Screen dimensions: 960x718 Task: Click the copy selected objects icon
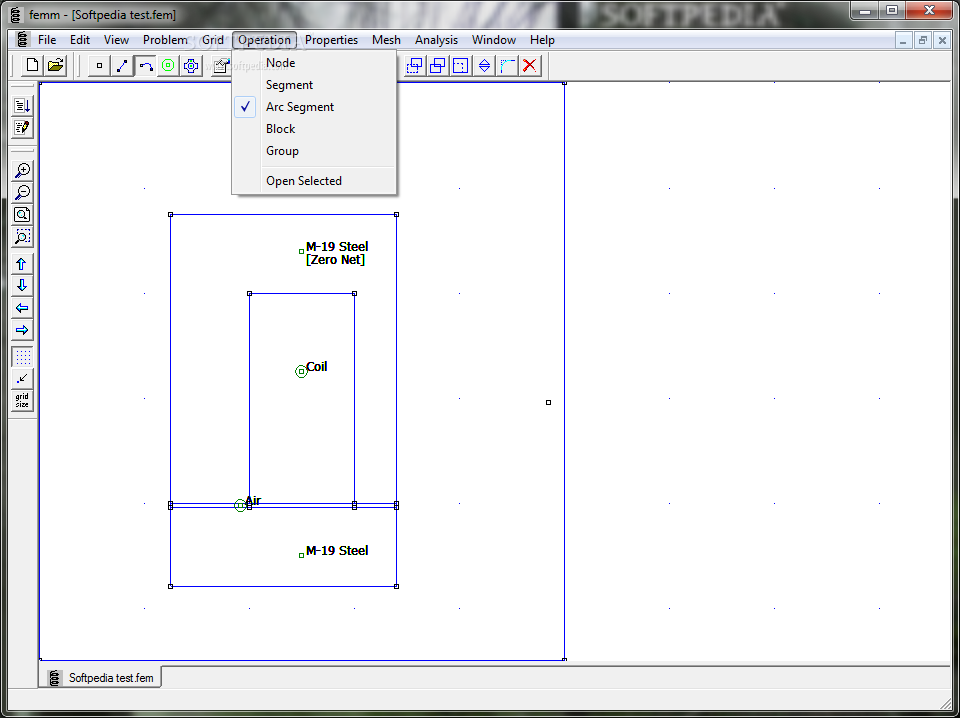click(438, 65)
